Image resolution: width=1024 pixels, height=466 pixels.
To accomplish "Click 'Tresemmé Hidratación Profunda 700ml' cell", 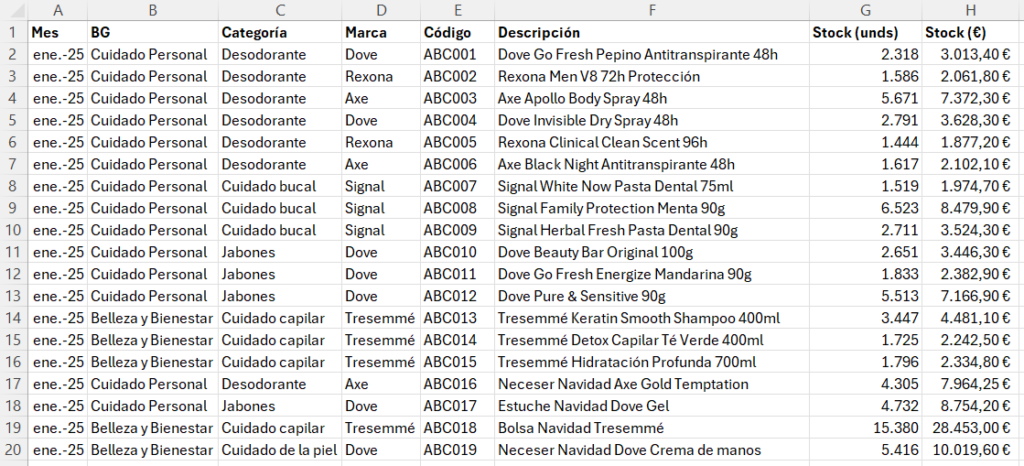I will [x=652, y=362].
